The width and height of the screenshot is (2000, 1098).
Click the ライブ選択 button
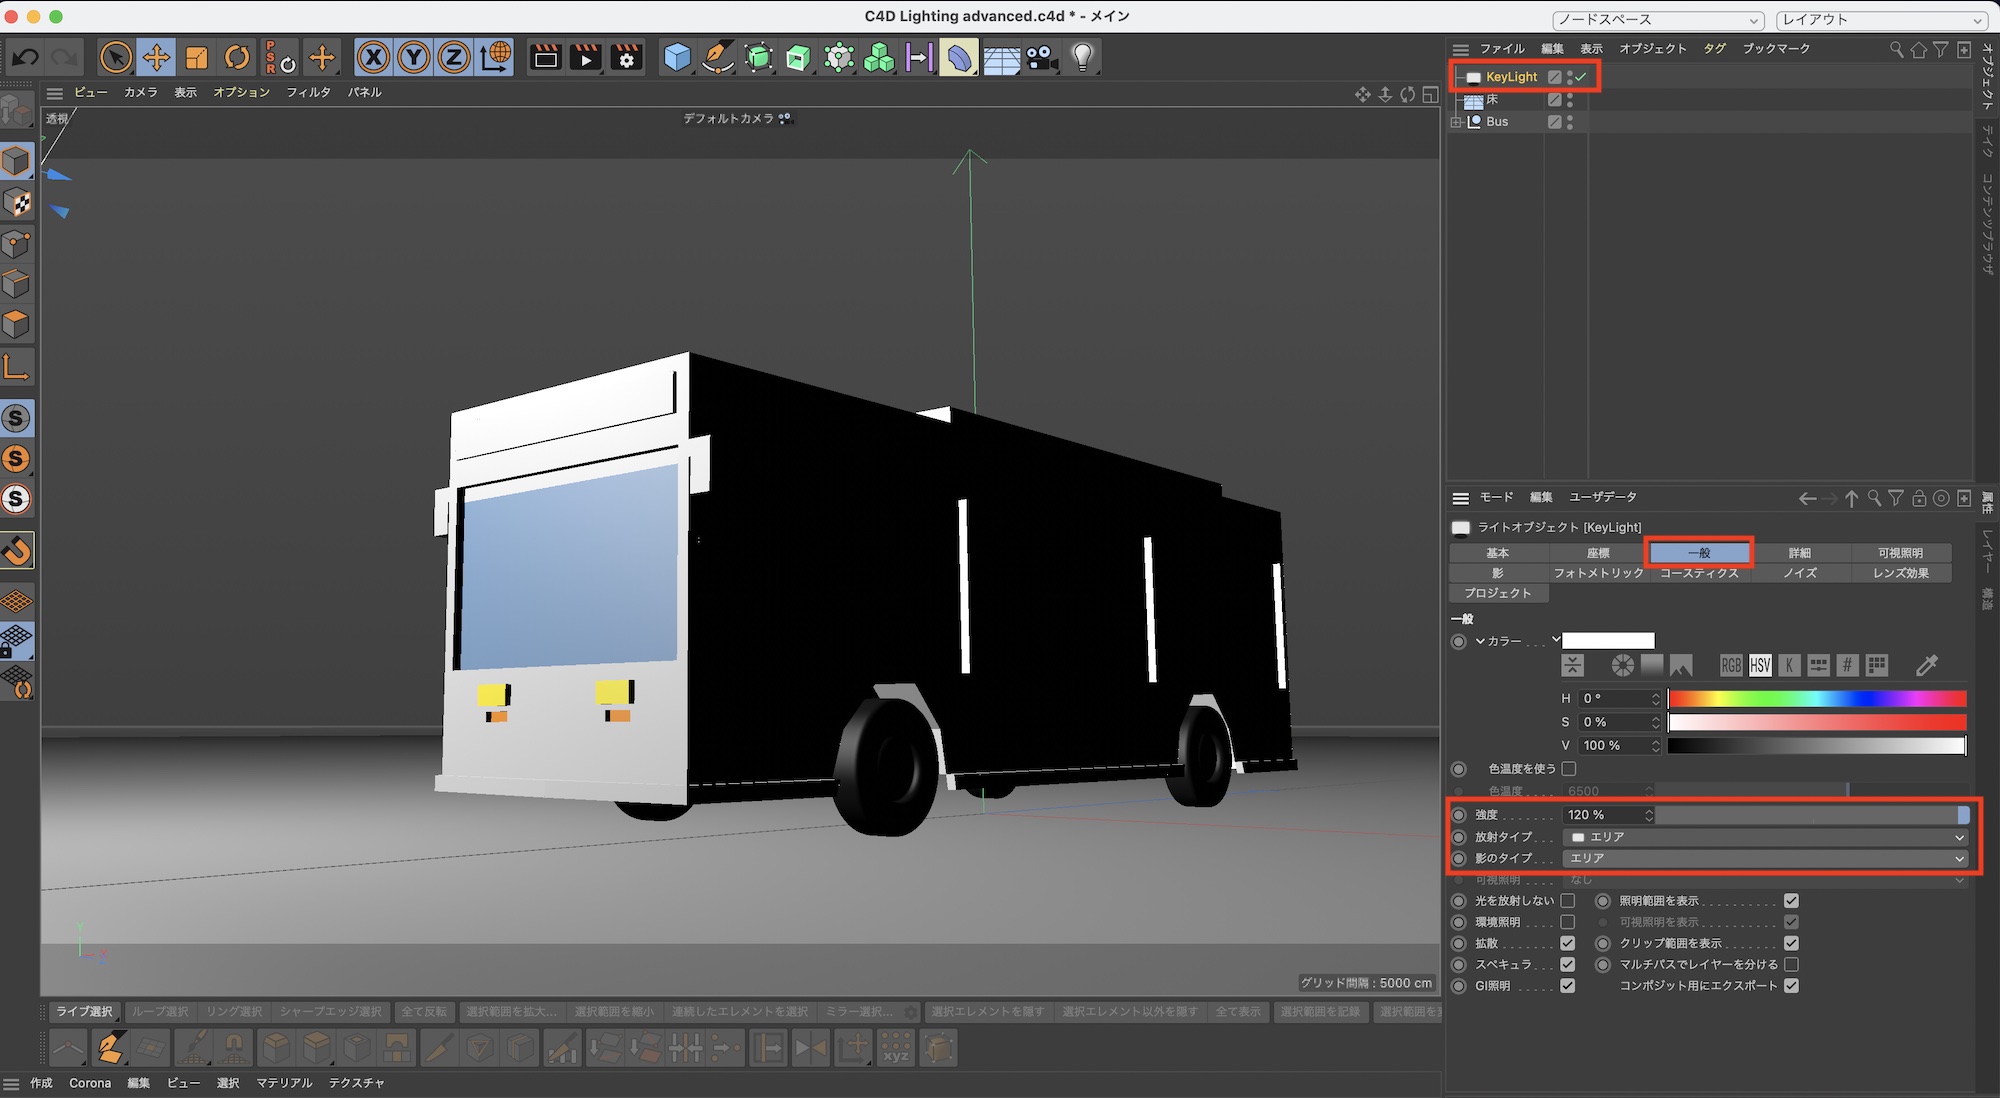point(84,1012)
